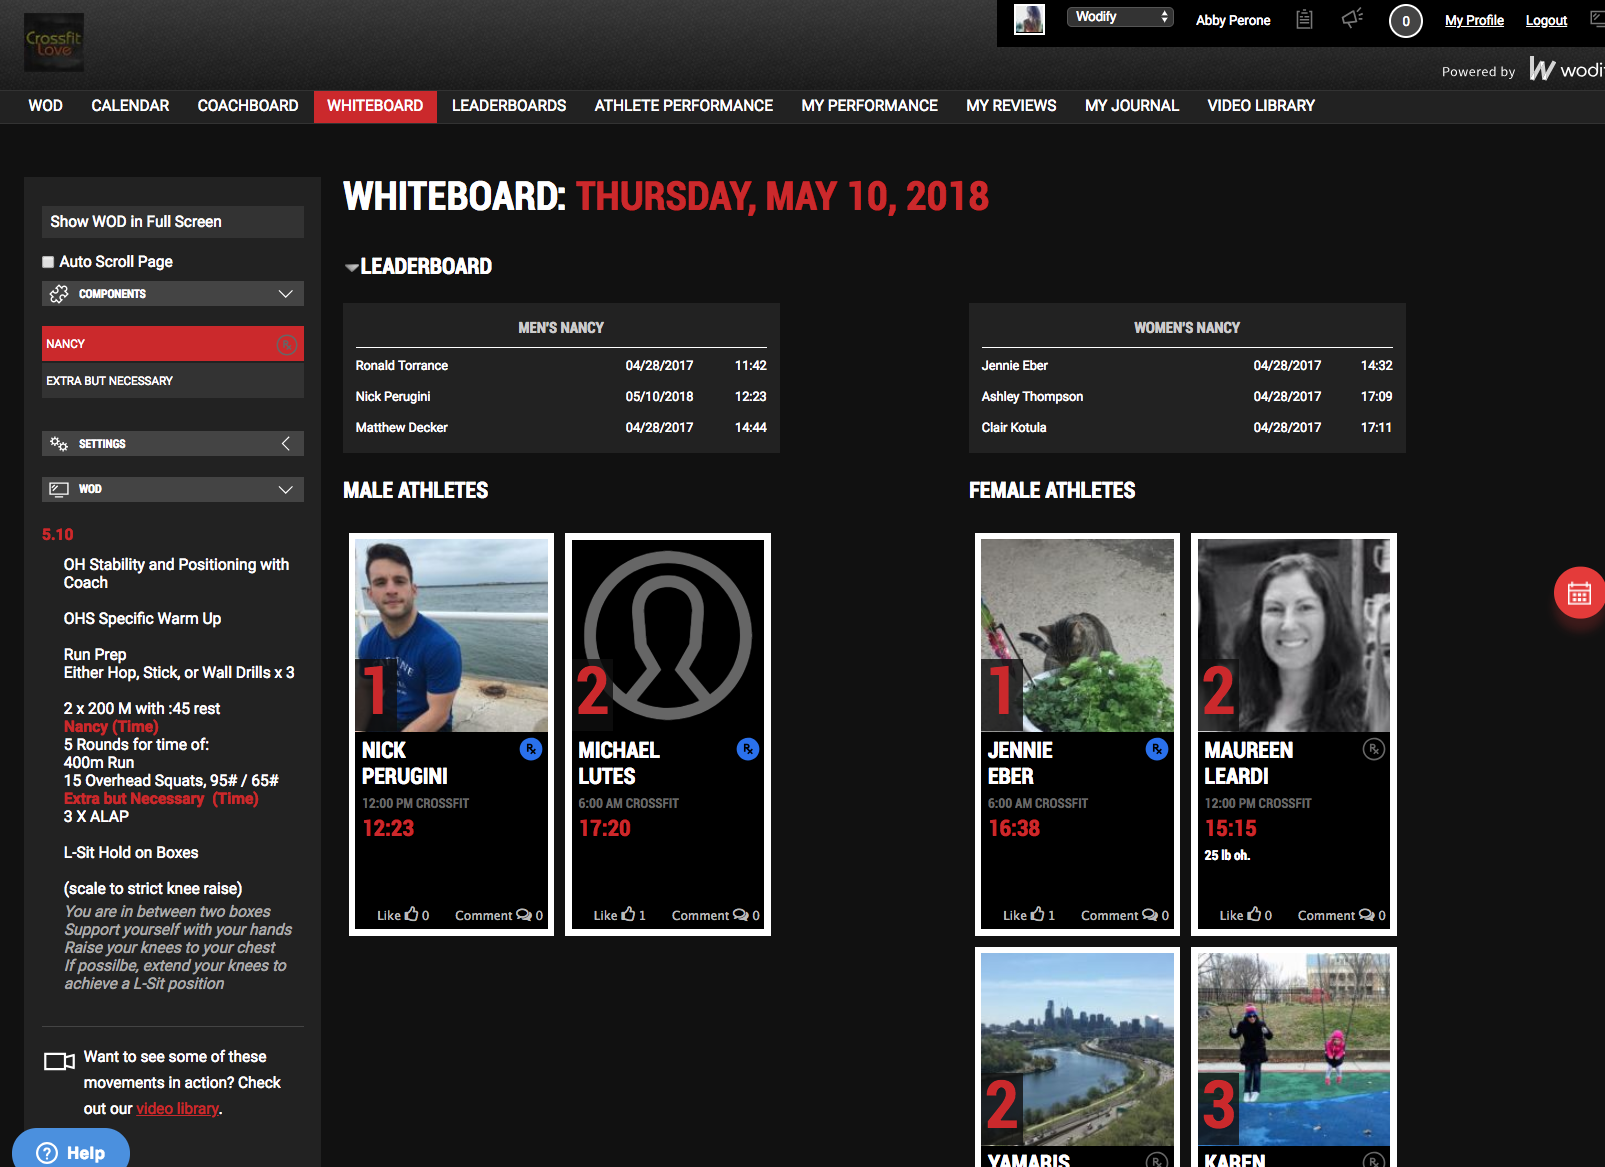The image size is (1605, 1167).
Task: Click the notifications counter circle
Action: coord(1405,21)
